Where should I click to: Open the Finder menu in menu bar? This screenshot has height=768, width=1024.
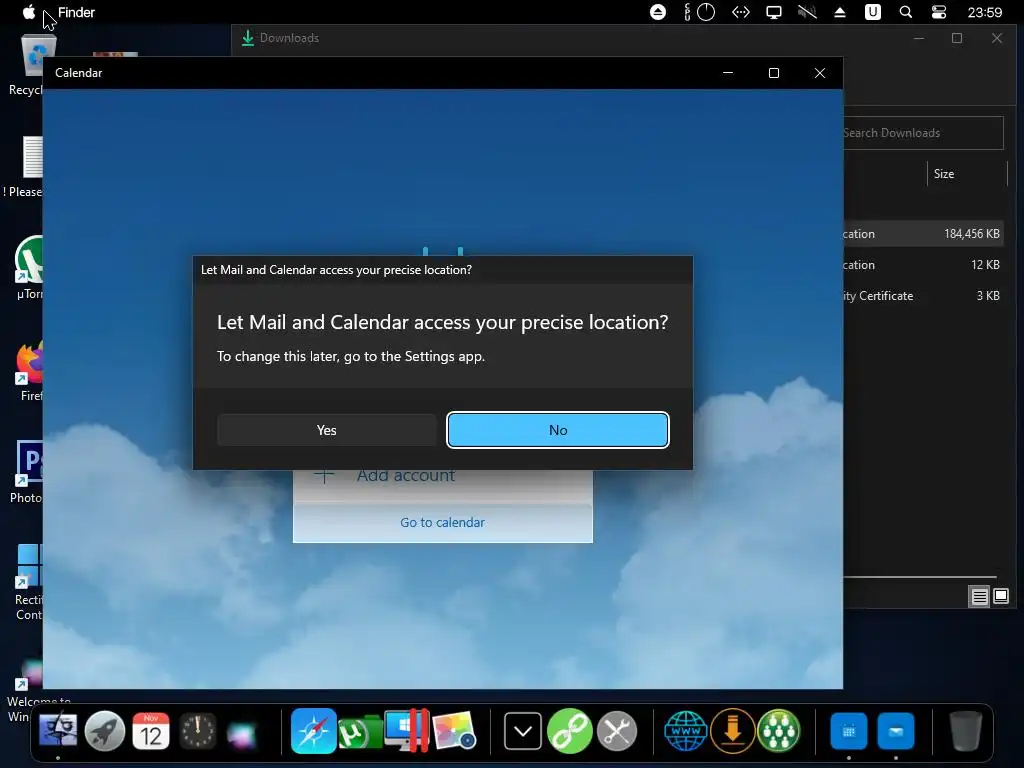76,12
